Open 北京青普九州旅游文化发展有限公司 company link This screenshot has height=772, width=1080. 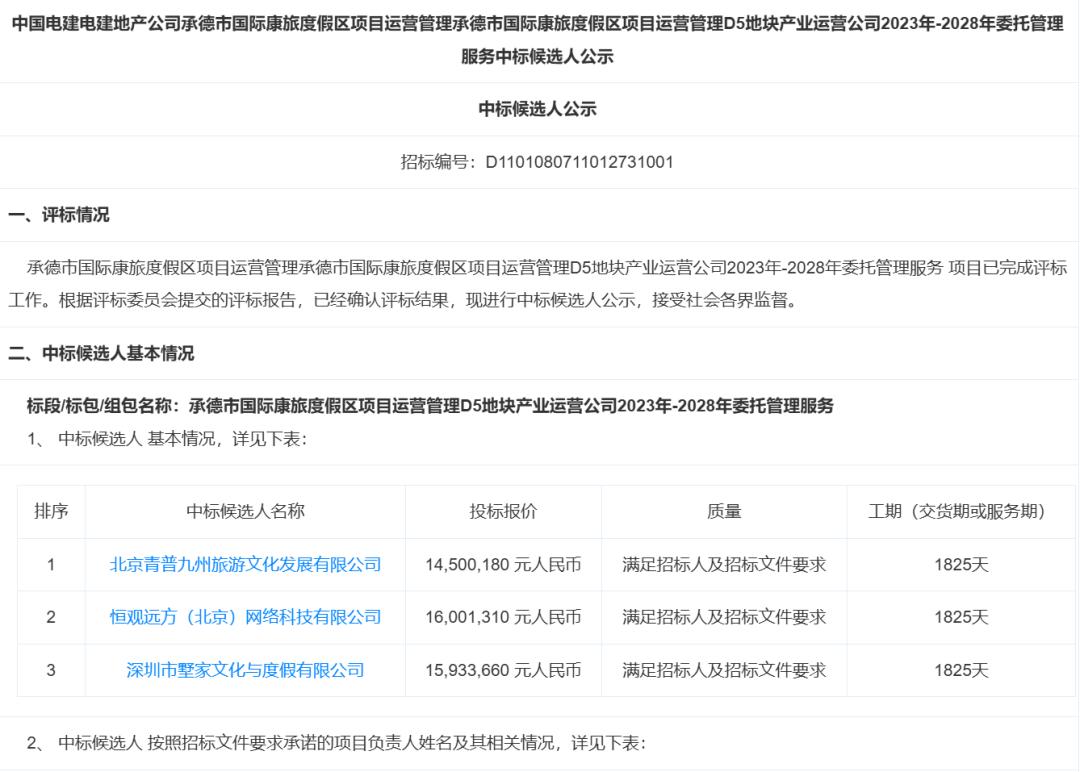click(x=245, y=564)
